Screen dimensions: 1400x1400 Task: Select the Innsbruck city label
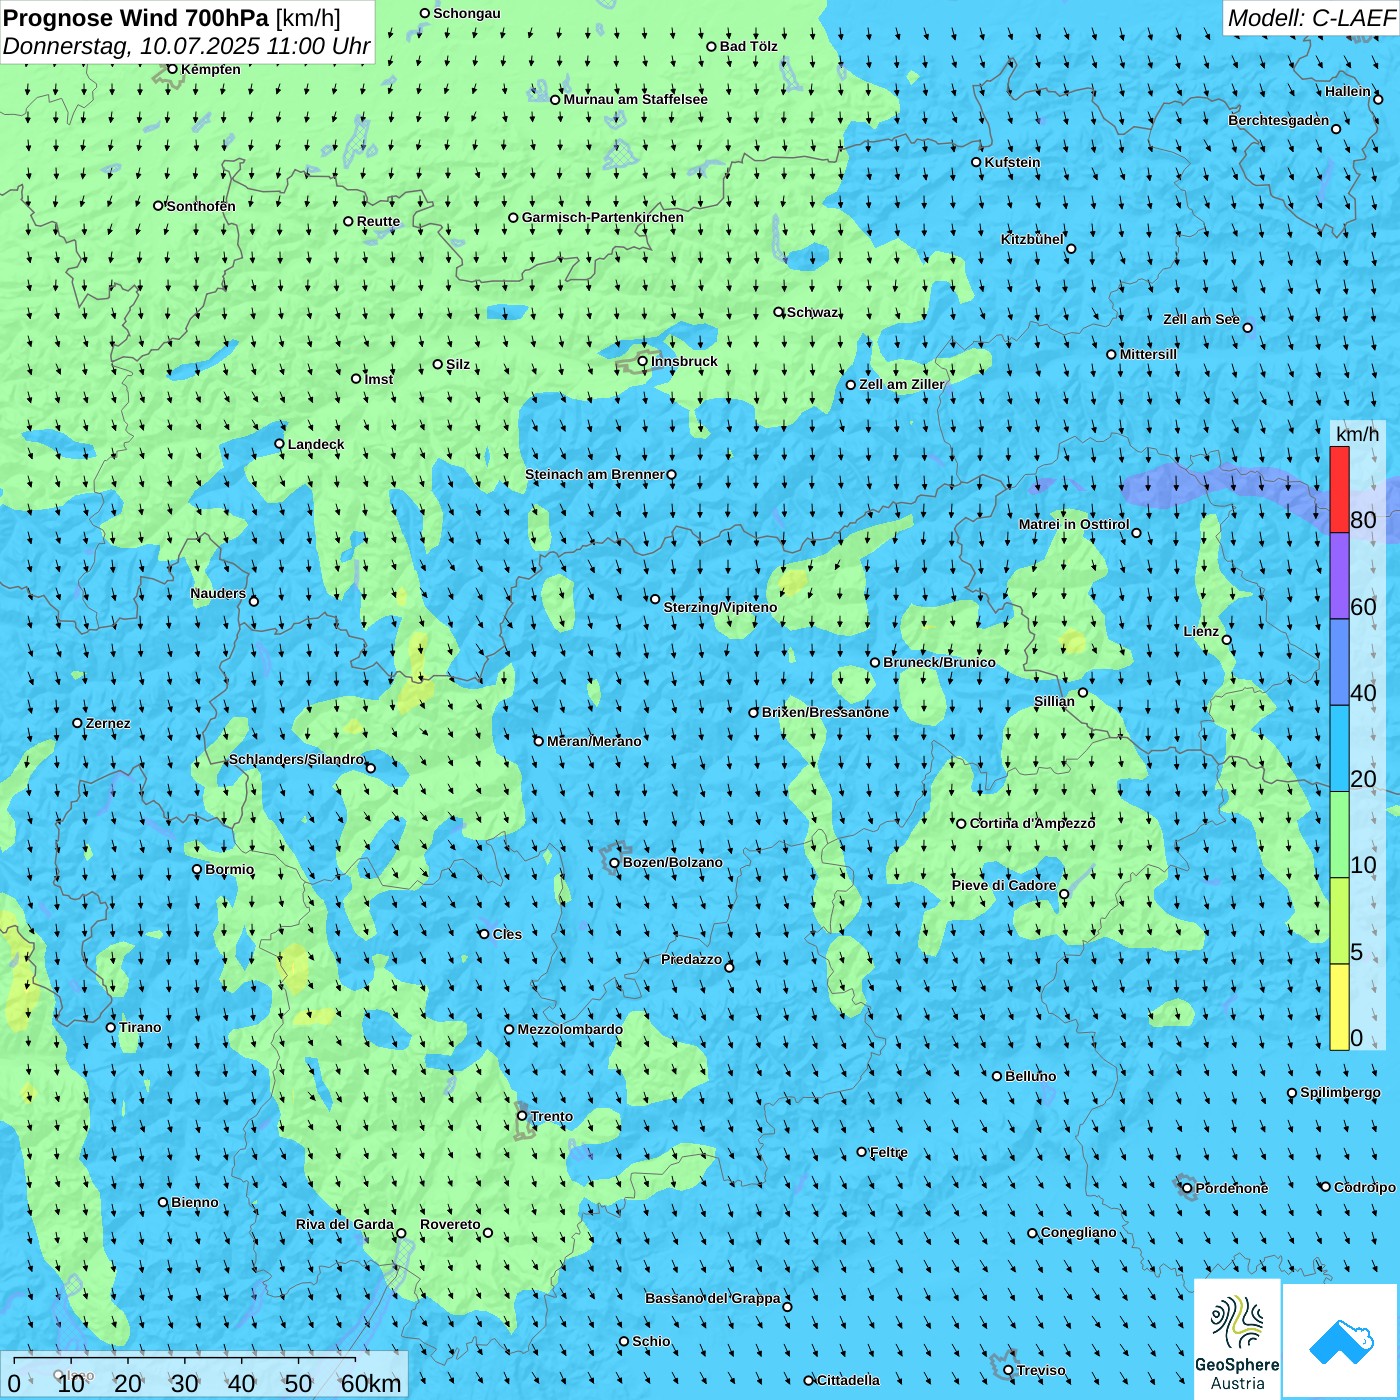pyautogui.click(x=684, y=361)
